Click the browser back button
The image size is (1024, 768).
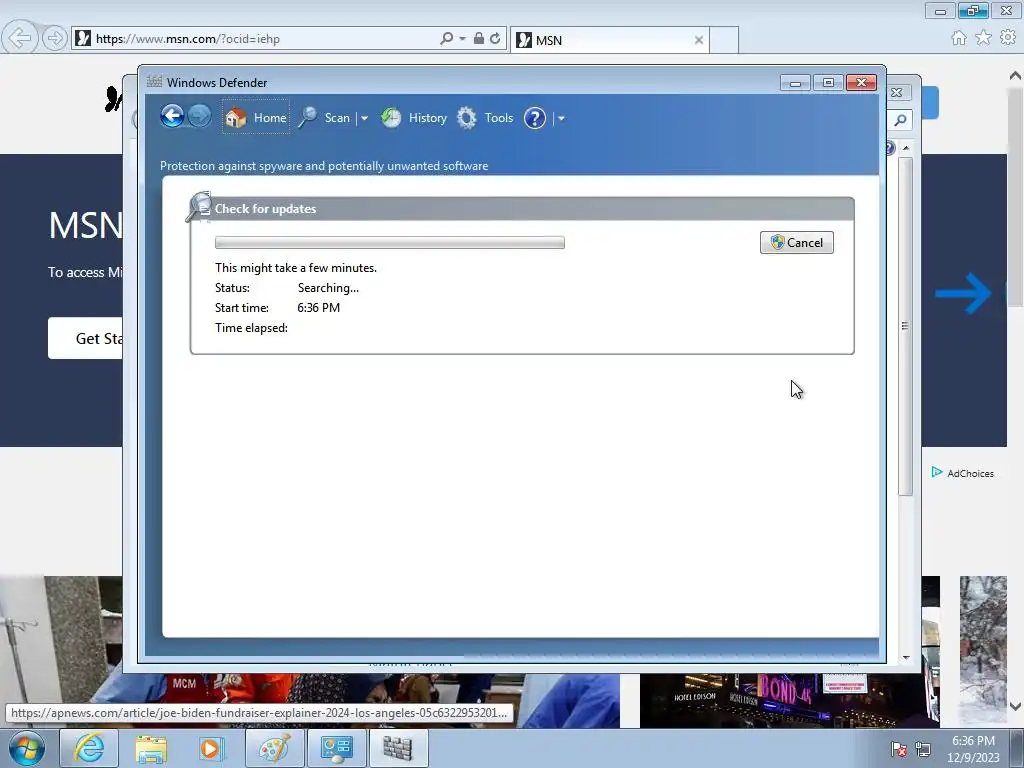coord(20,38)
